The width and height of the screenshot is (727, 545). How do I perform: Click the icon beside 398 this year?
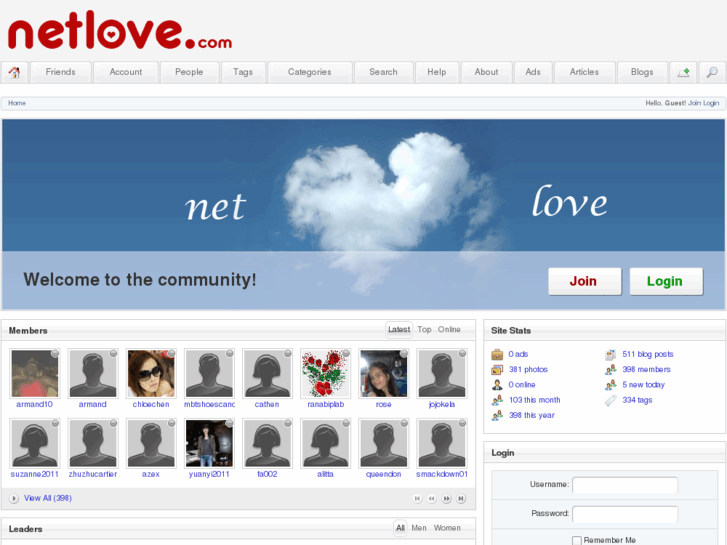click(497, 416)
